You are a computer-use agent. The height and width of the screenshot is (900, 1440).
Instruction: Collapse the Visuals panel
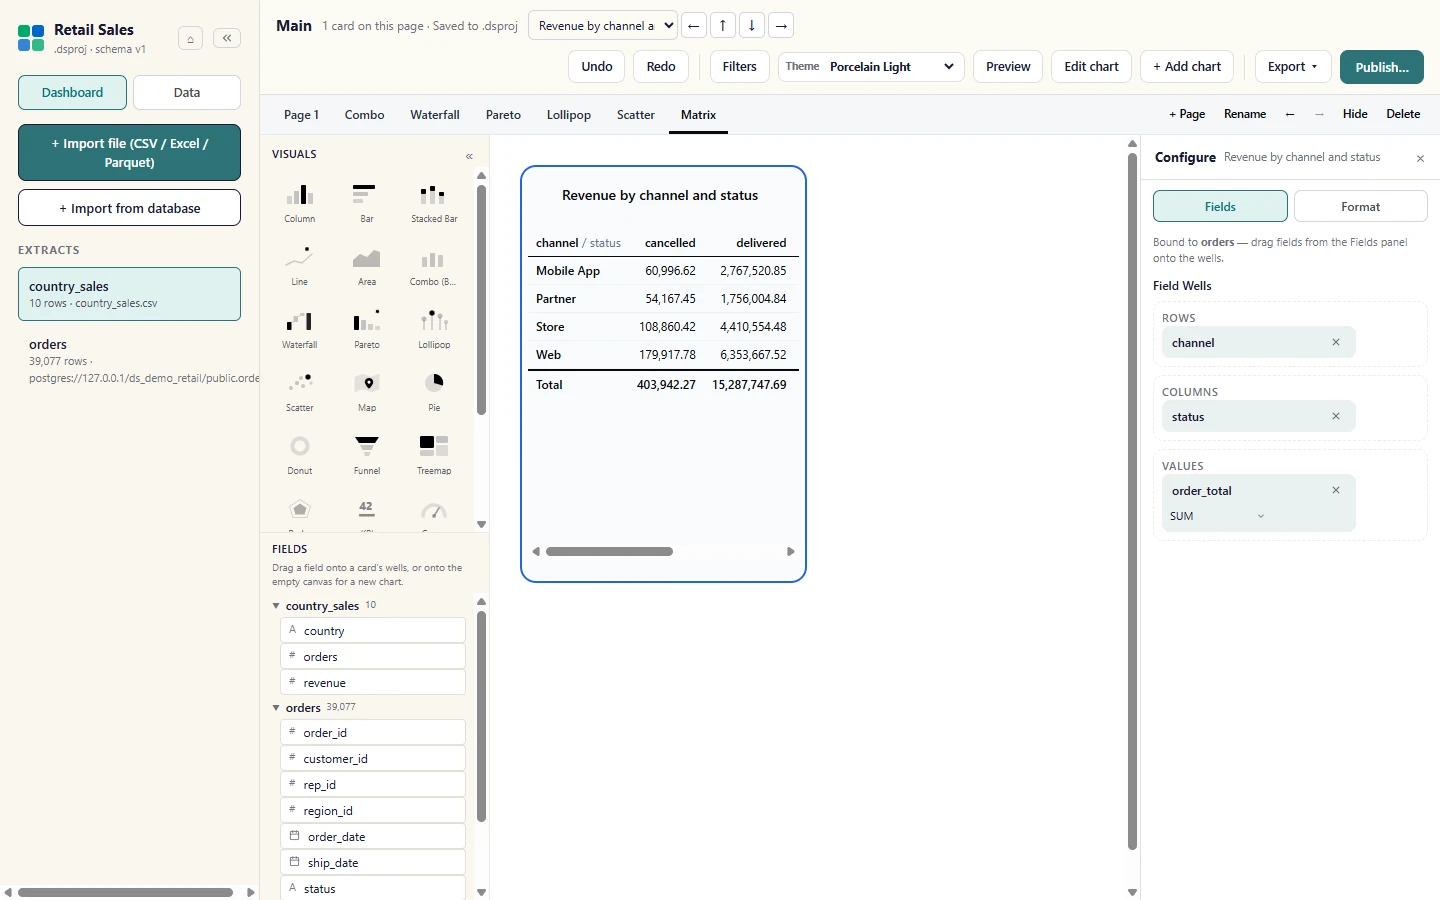[x=469, y=156]
